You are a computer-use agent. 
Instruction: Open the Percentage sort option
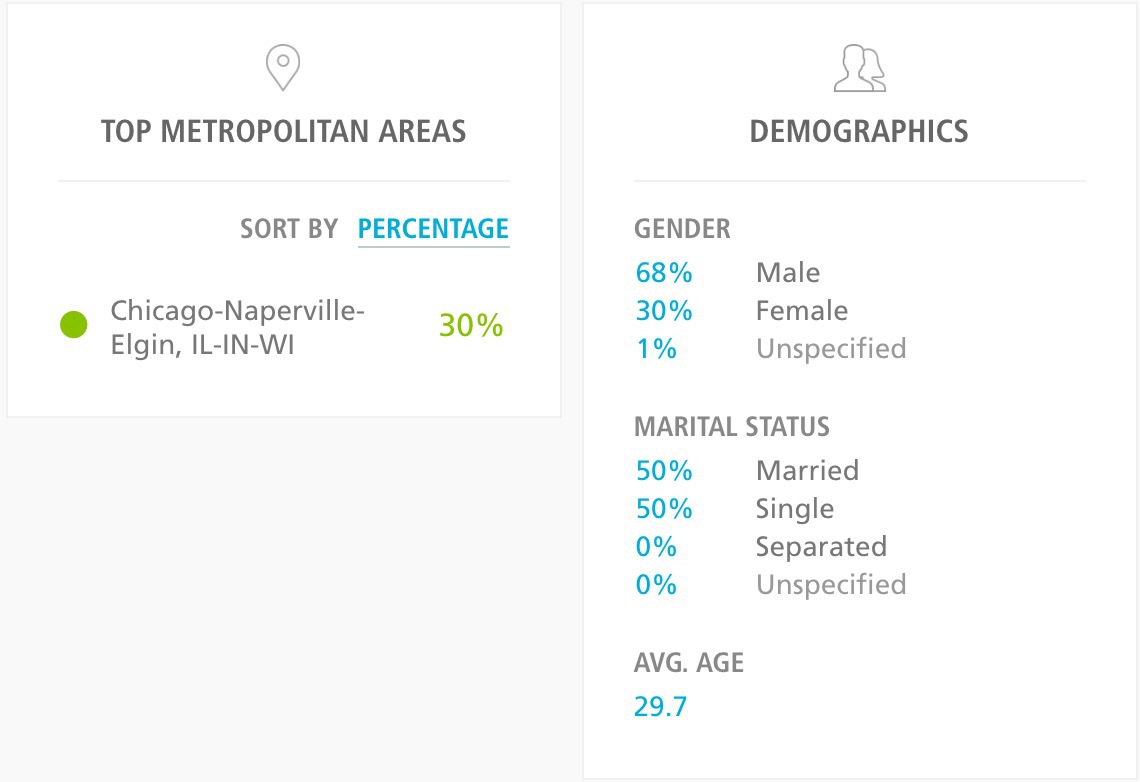(433, 229)
